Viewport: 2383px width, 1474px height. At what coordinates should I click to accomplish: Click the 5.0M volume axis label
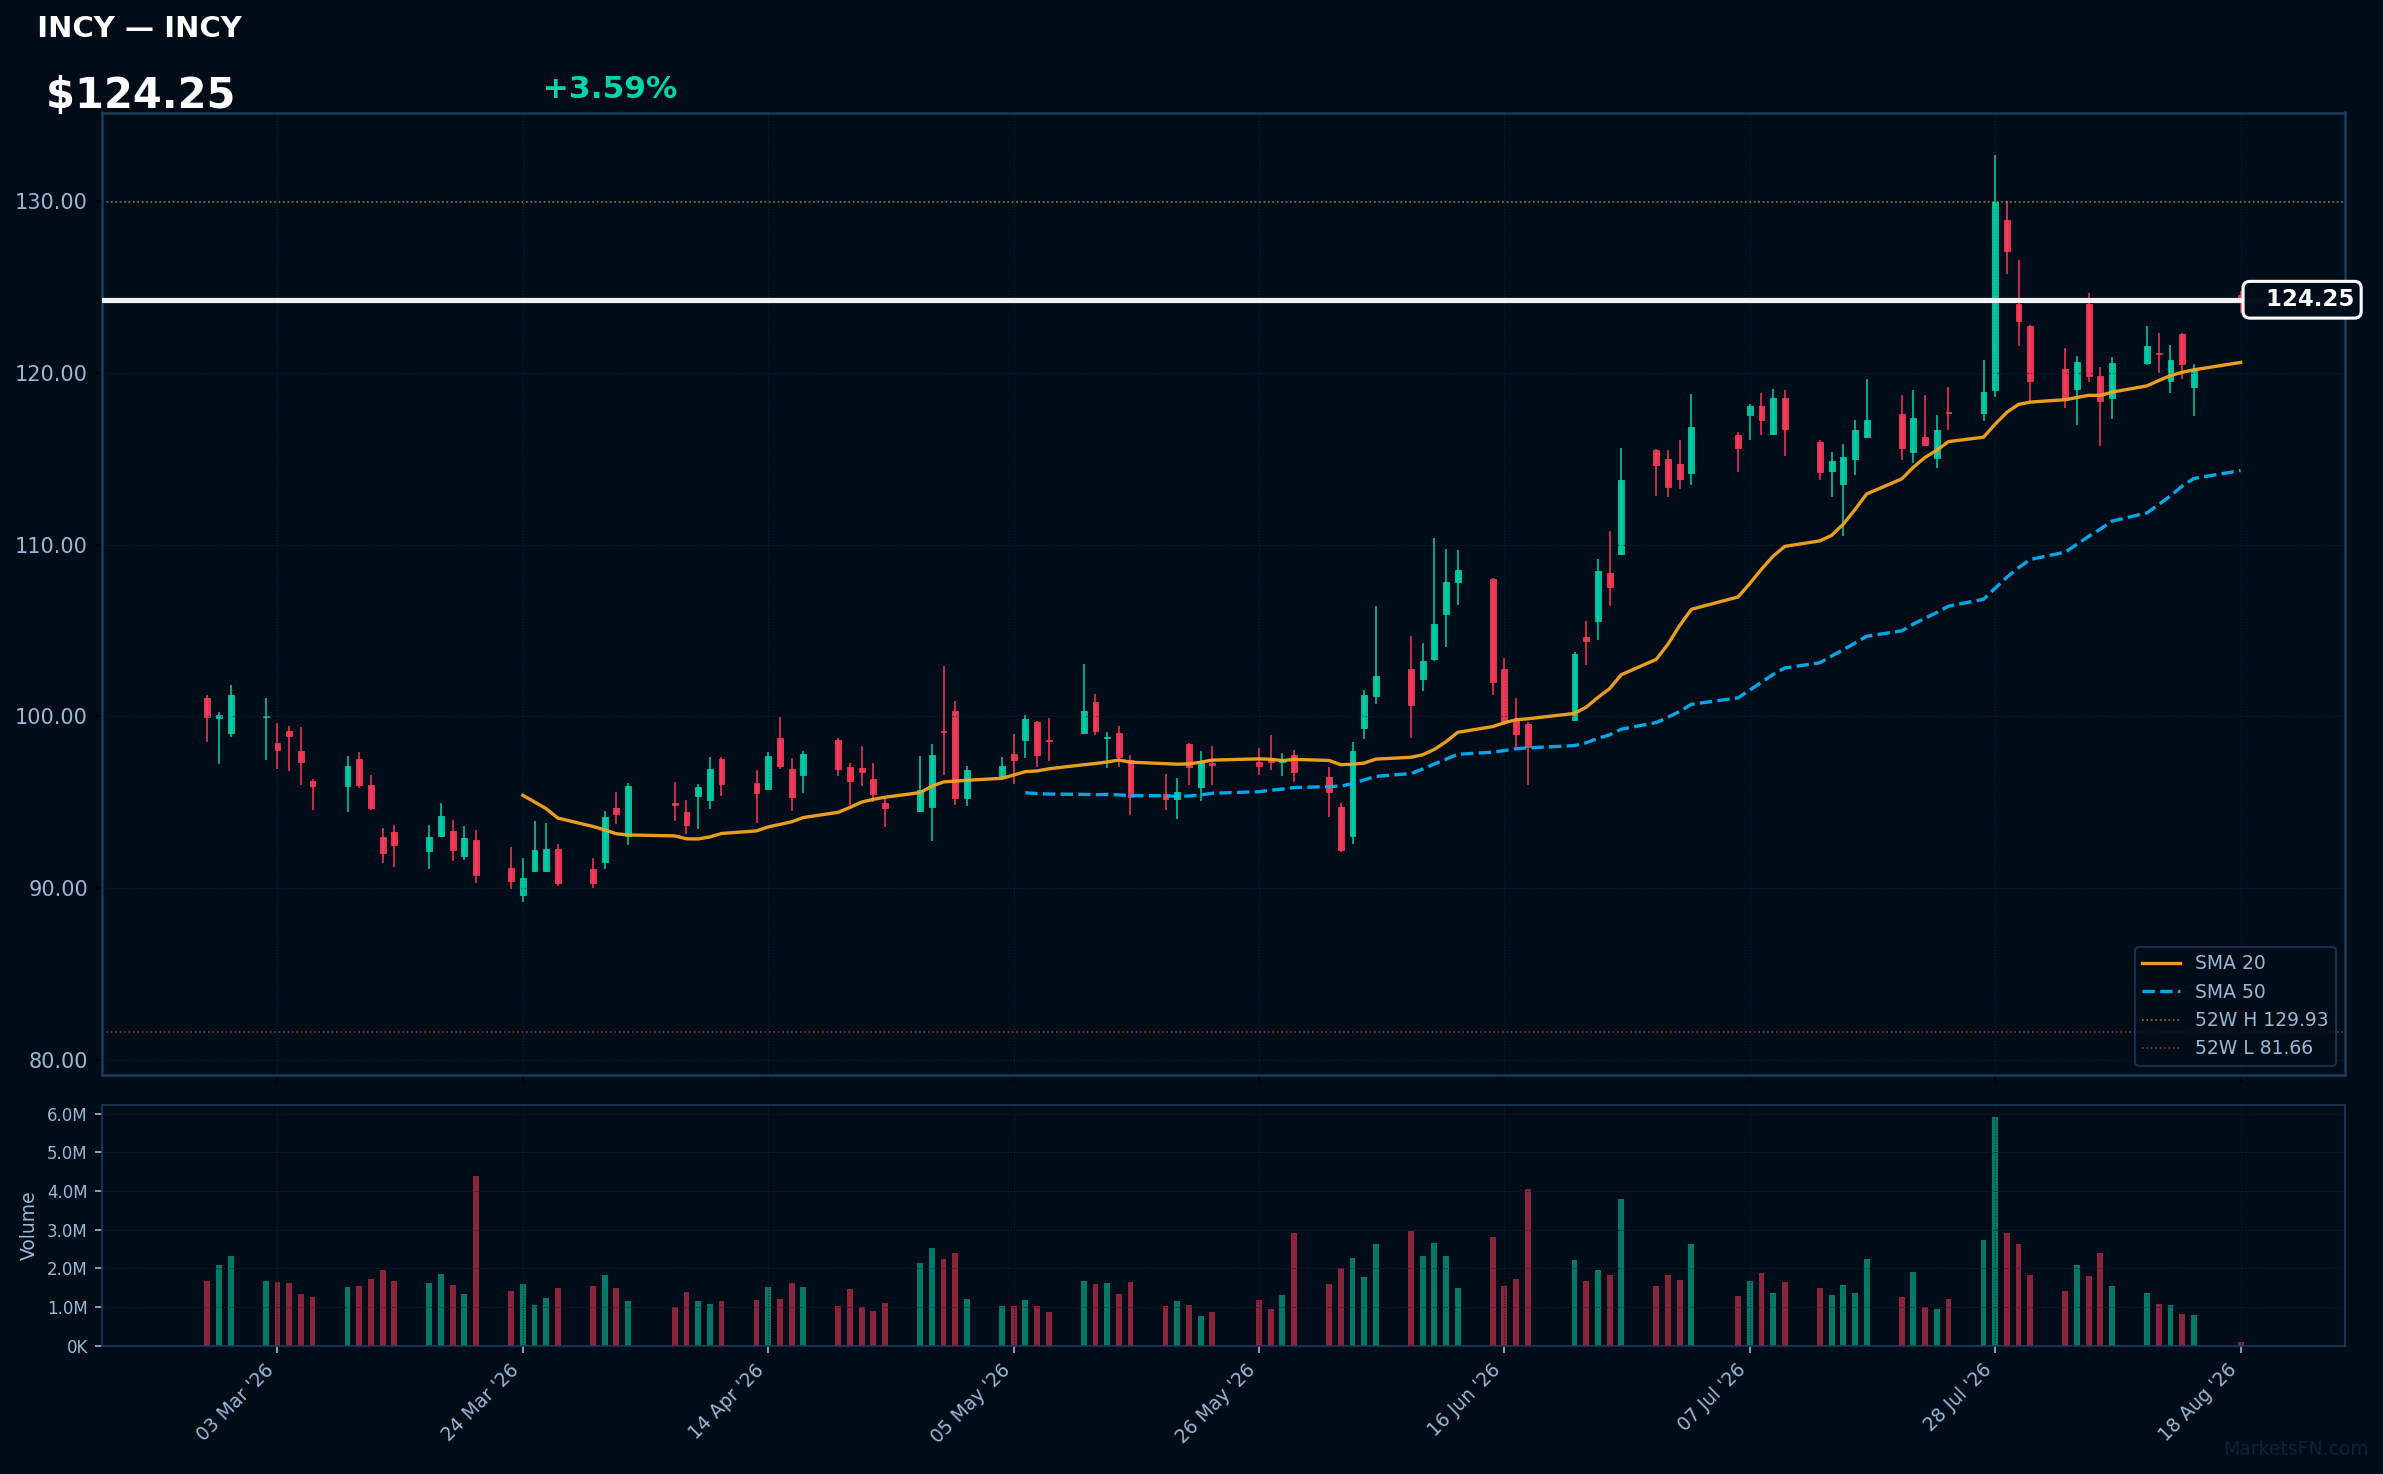(x=67, y=1153)
